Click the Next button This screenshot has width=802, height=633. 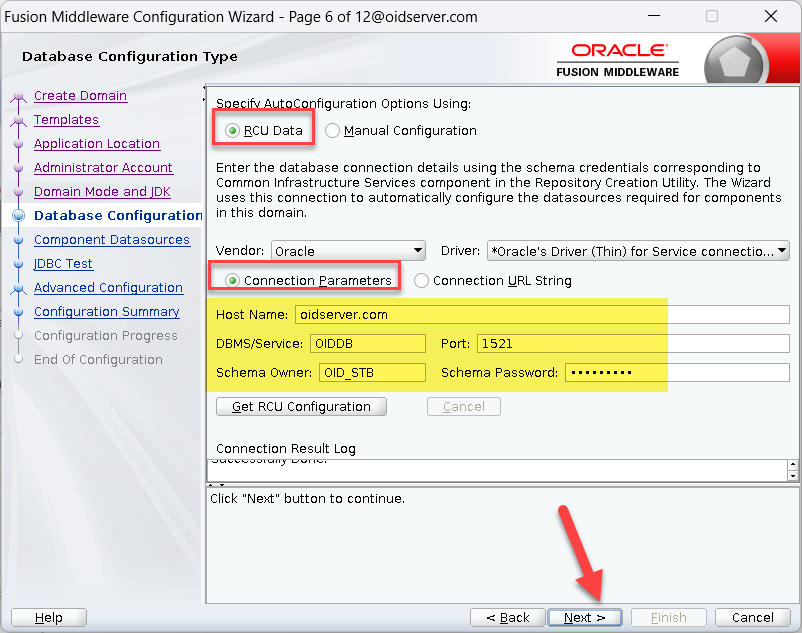(x=584, y=618)
